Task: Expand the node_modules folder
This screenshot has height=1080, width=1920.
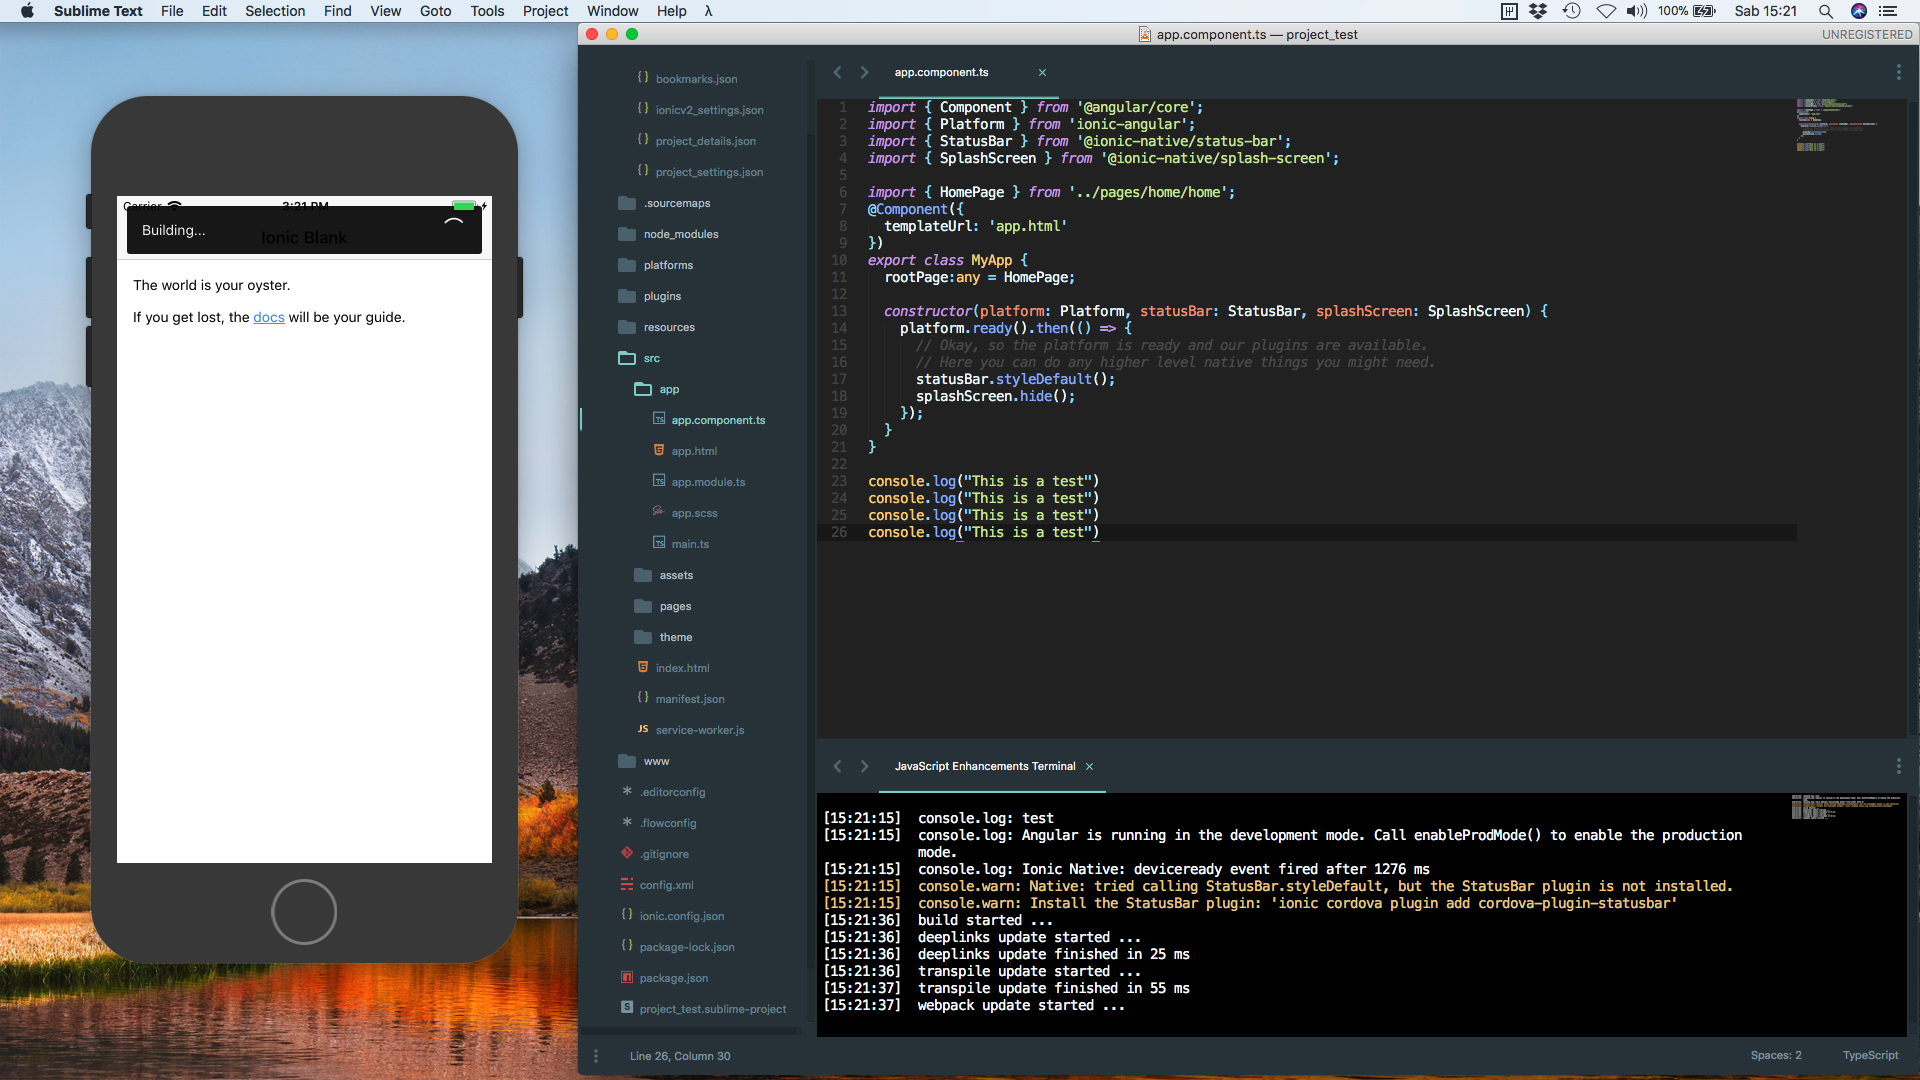Action: (680, 234)
